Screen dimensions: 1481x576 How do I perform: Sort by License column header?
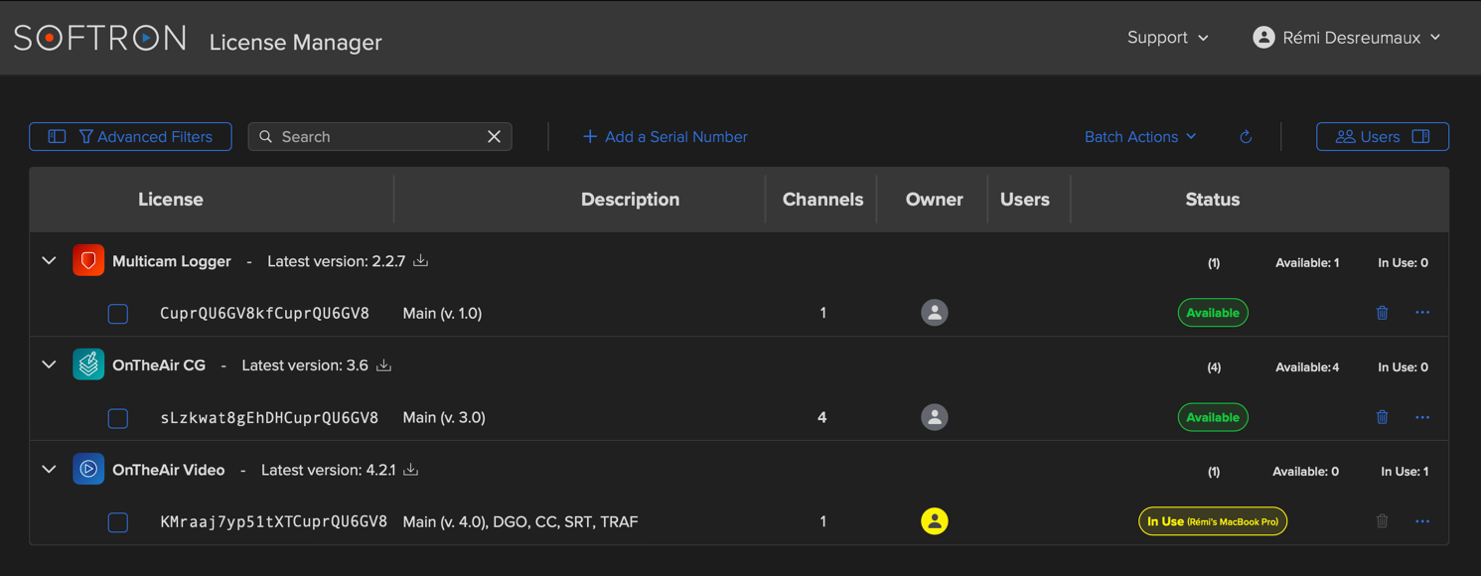171,199
